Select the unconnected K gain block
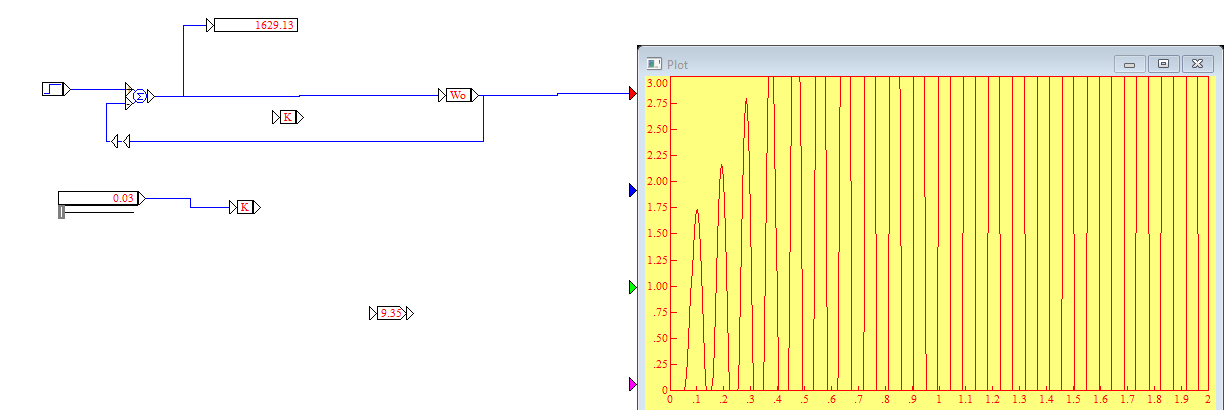This screenshot has height=410, width=1232. (x=287, y=117)
